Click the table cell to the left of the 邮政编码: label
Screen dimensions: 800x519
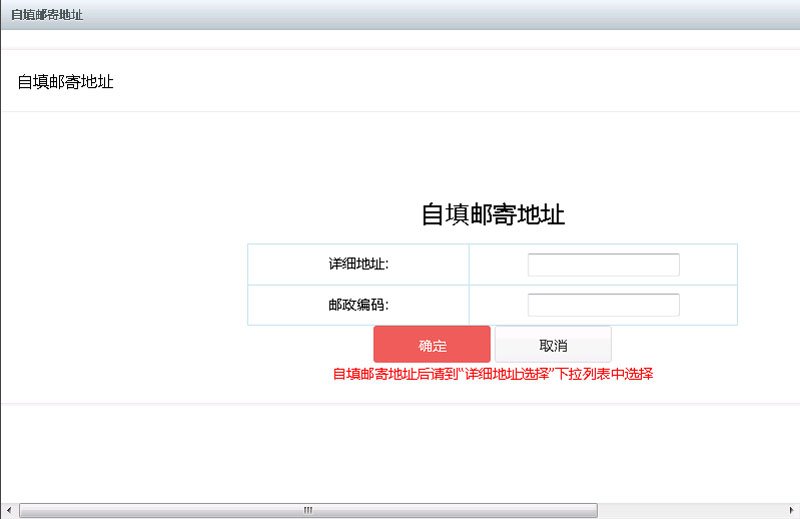[x=280, y=305]
